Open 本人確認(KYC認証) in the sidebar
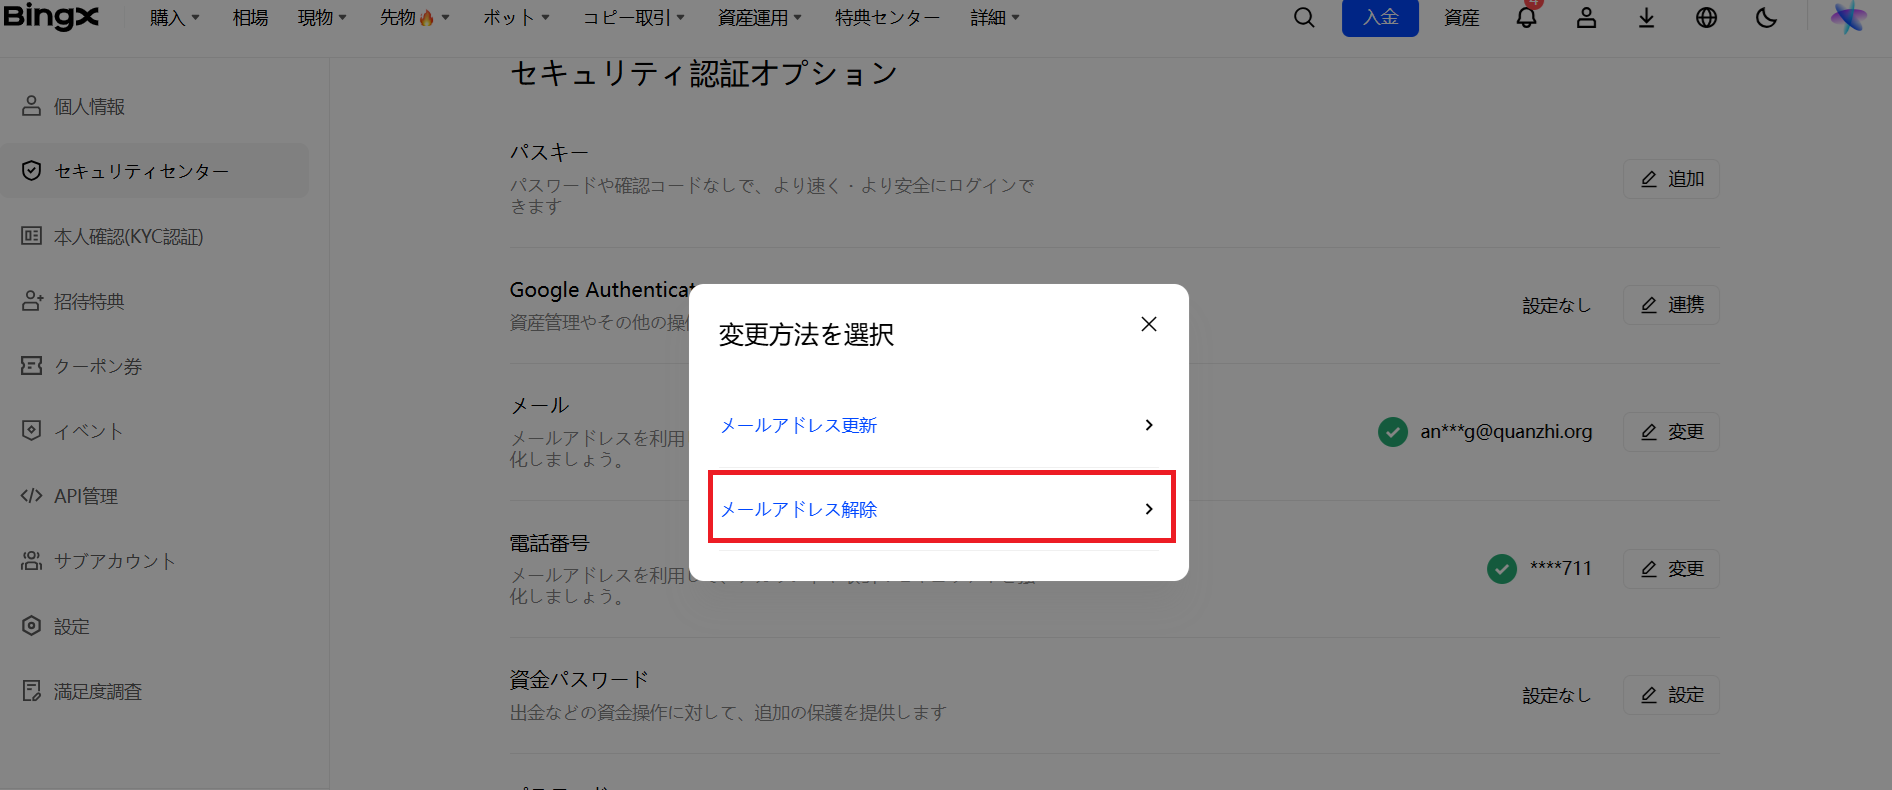The width and height of the screenshot is (1892, 790). click(x=128, y=237)
